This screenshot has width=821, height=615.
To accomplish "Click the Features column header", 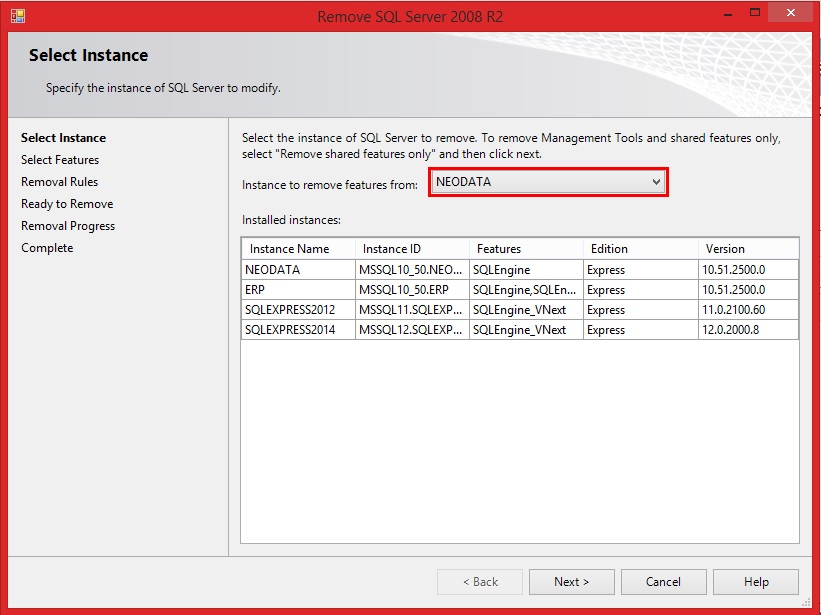I will (x=526, y=249).
